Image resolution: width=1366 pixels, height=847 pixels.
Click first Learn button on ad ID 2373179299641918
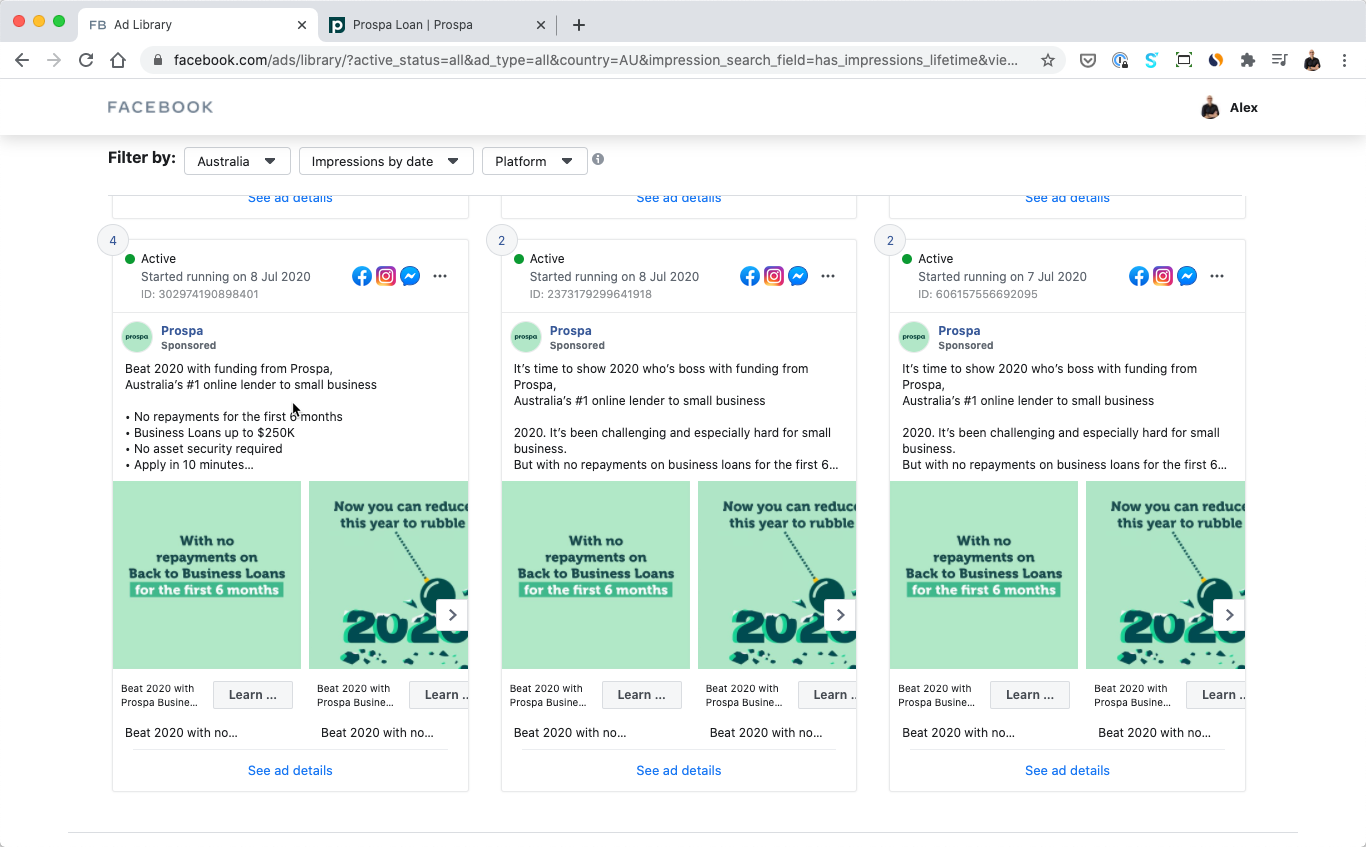[642, 695]
